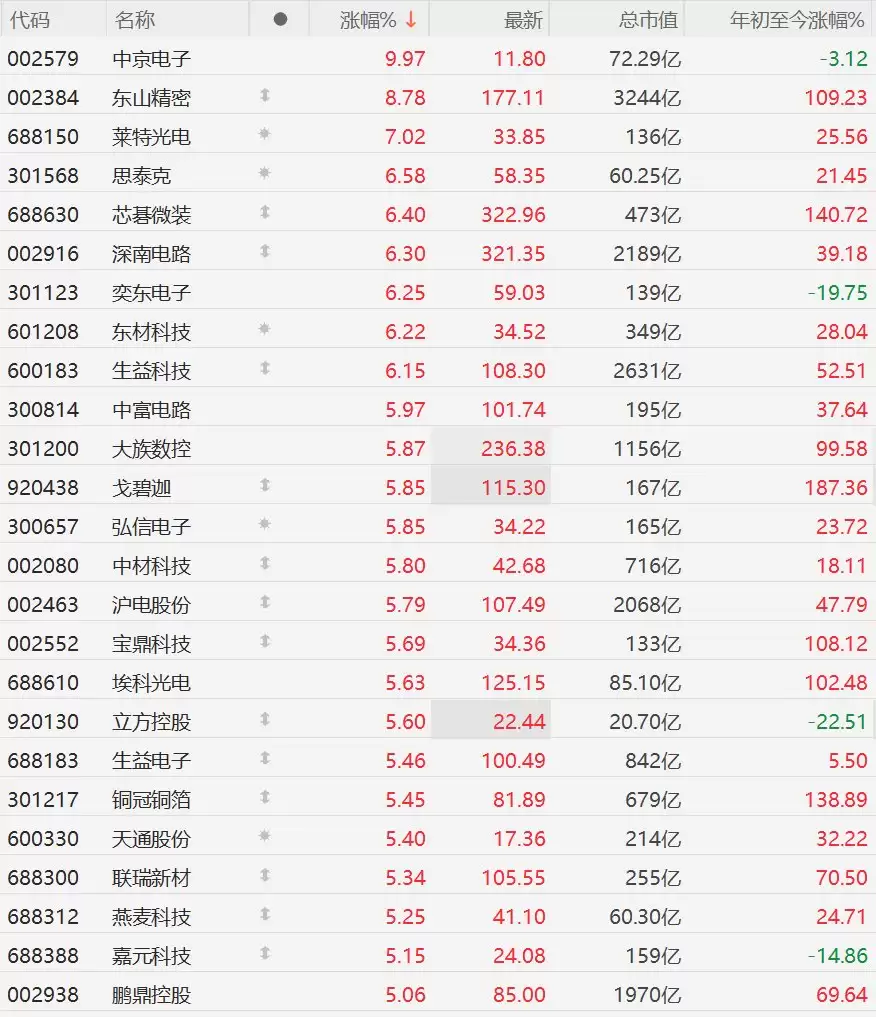The height and width of the screenshot is (1017, 876).
Task: Sort by the 最新 column header
Action: point(523,20)
